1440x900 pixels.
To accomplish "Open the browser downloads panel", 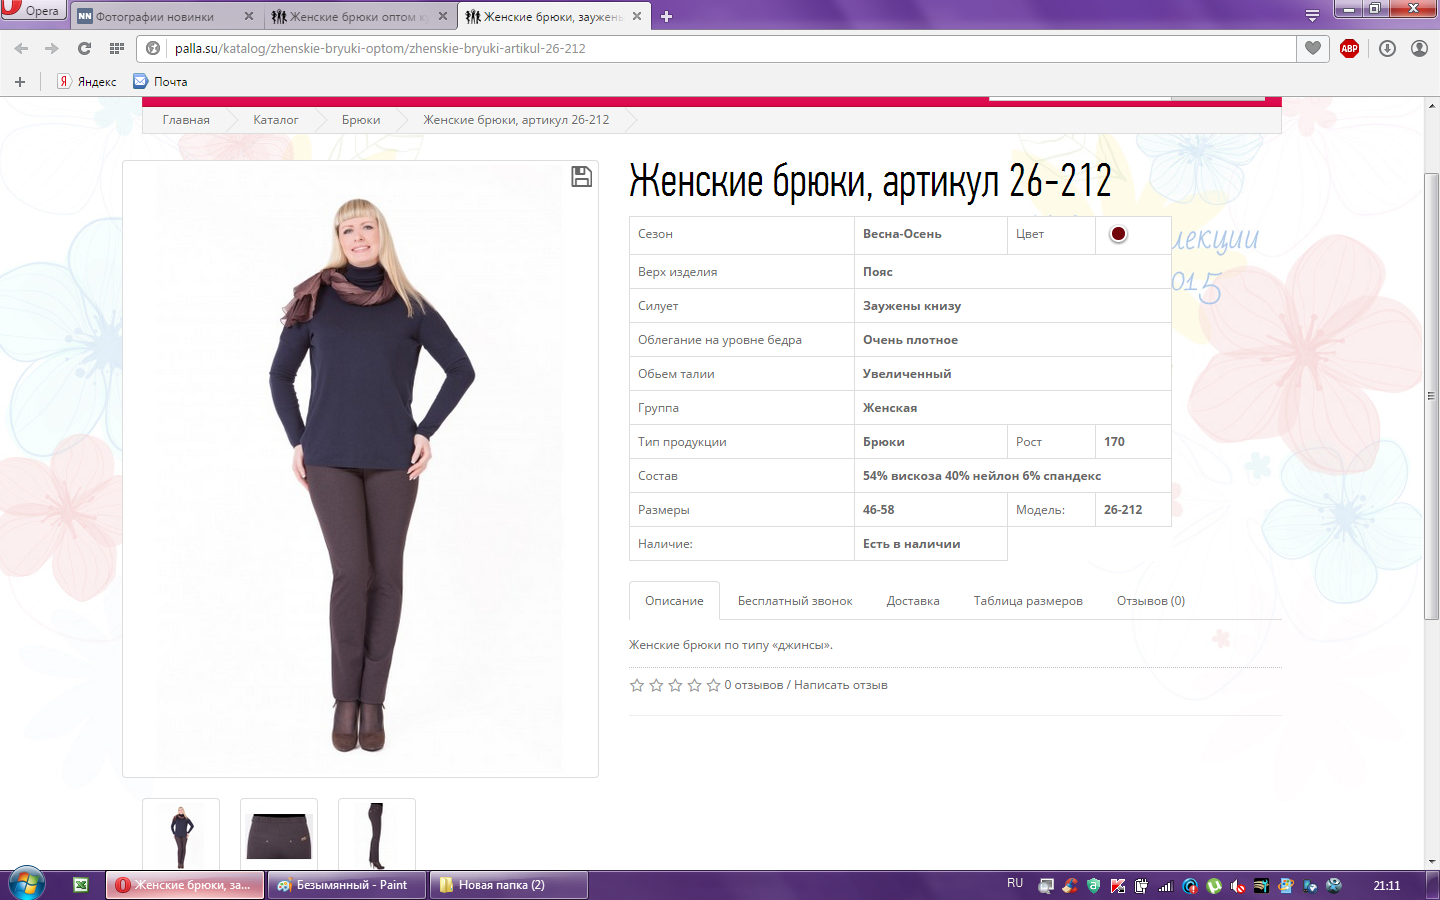I will (1387, 48).
